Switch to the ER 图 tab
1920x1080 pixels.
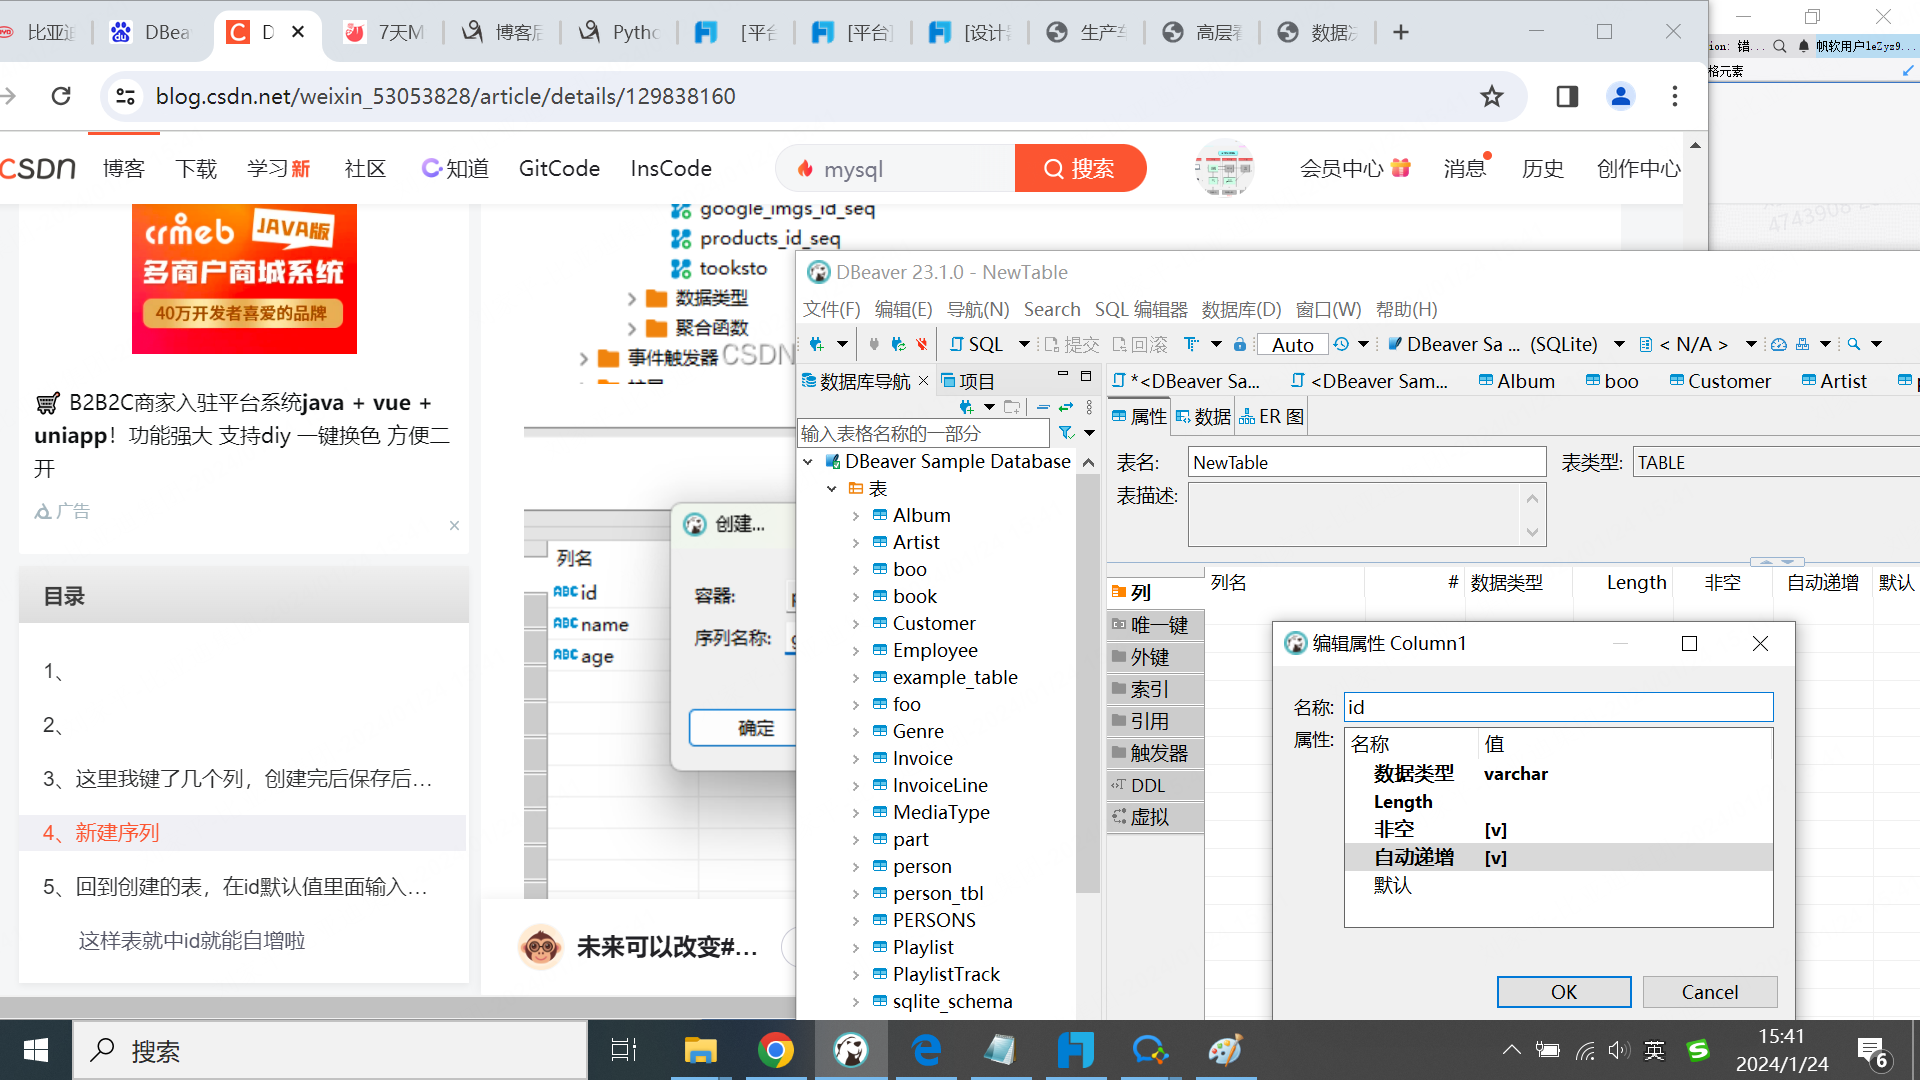(x=1272, y=417)
